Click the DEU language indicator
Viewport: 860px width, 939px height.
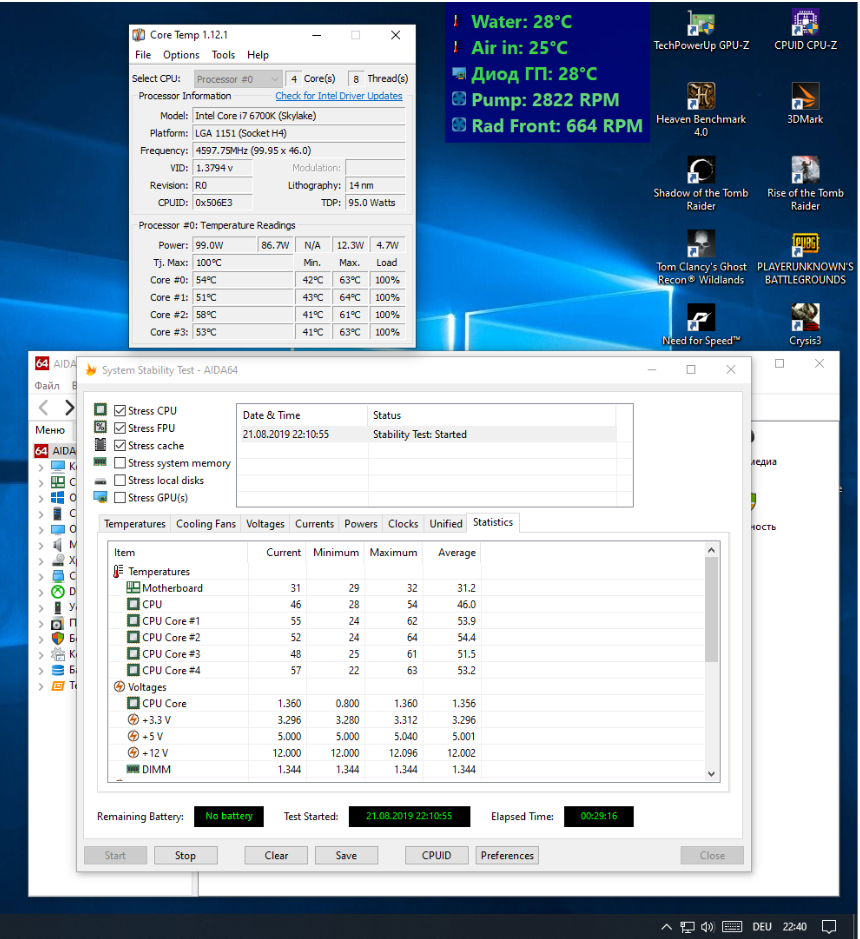click(x=762, y=927)
